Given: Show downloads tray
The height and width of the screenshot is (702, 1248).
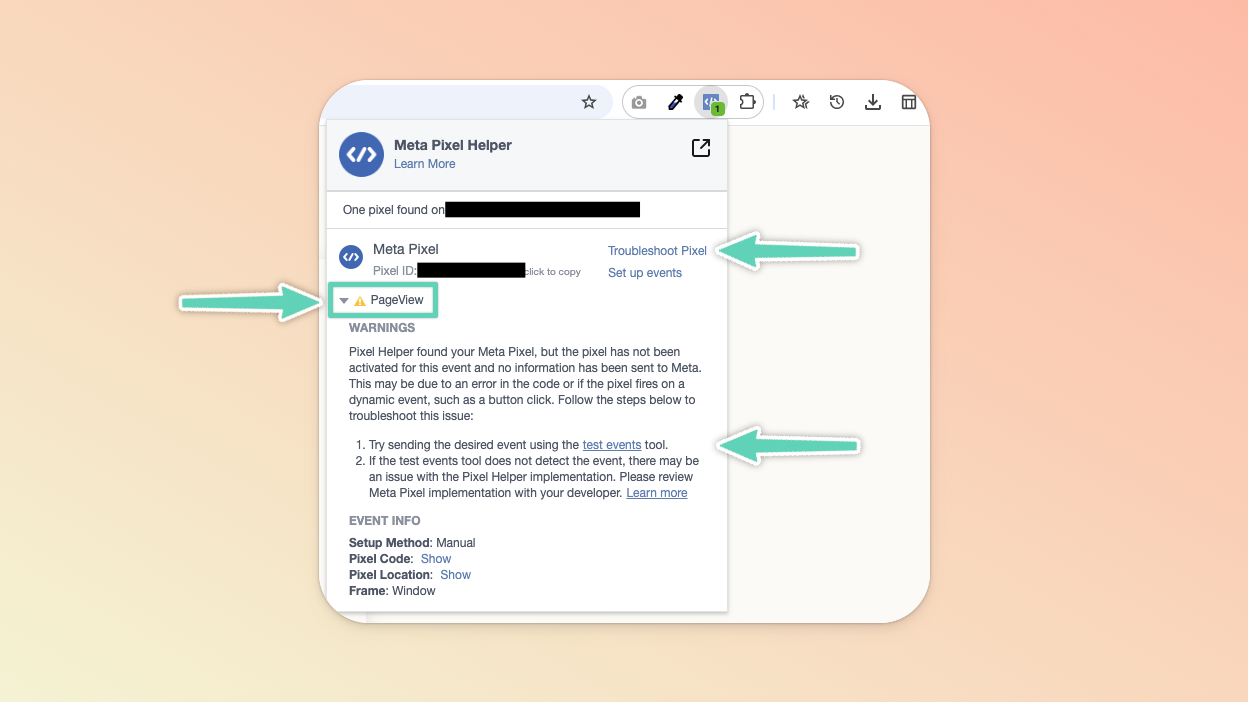Looking at the screenshot, I should tap(873, 102).
